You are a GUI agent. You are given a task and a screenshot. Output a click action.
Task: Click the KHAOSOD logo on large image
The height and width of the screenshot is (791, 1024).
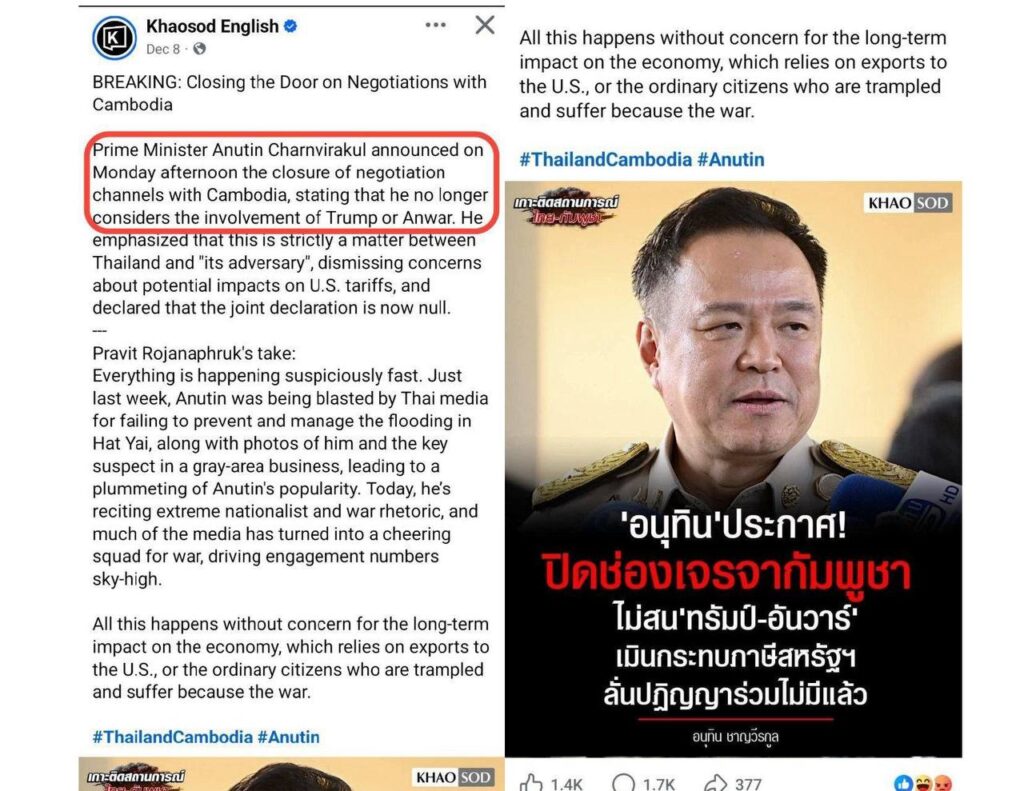(x=908, y=203)
